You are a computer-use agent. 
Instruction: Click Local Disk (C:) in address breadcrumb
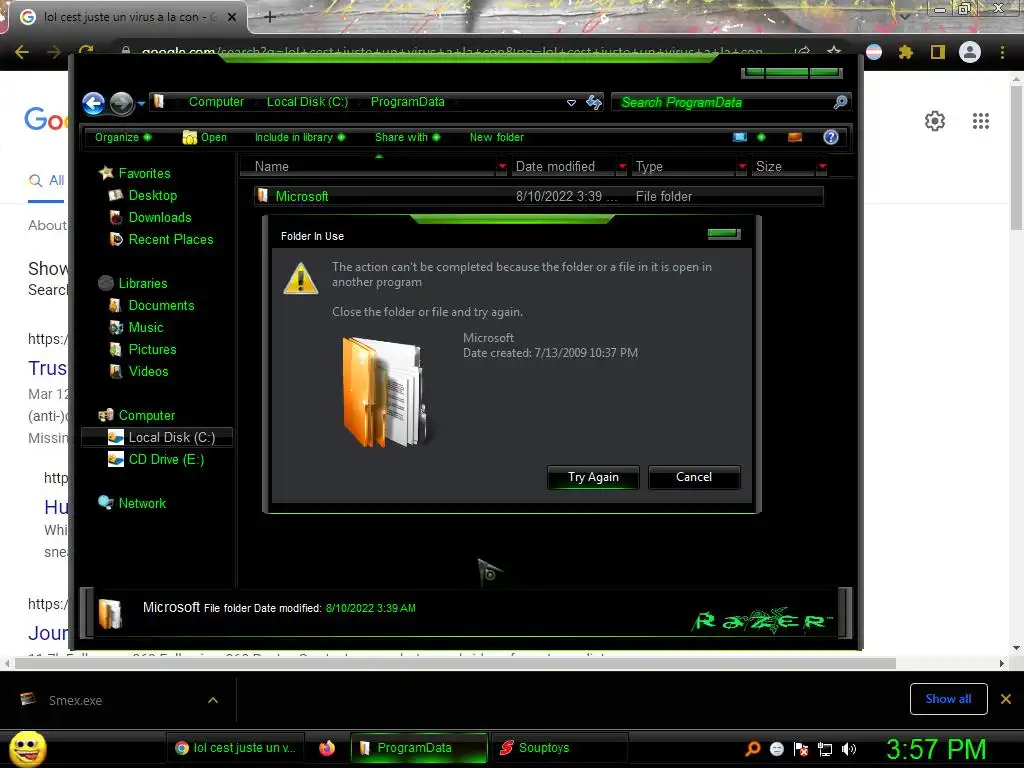pos(307,102)
